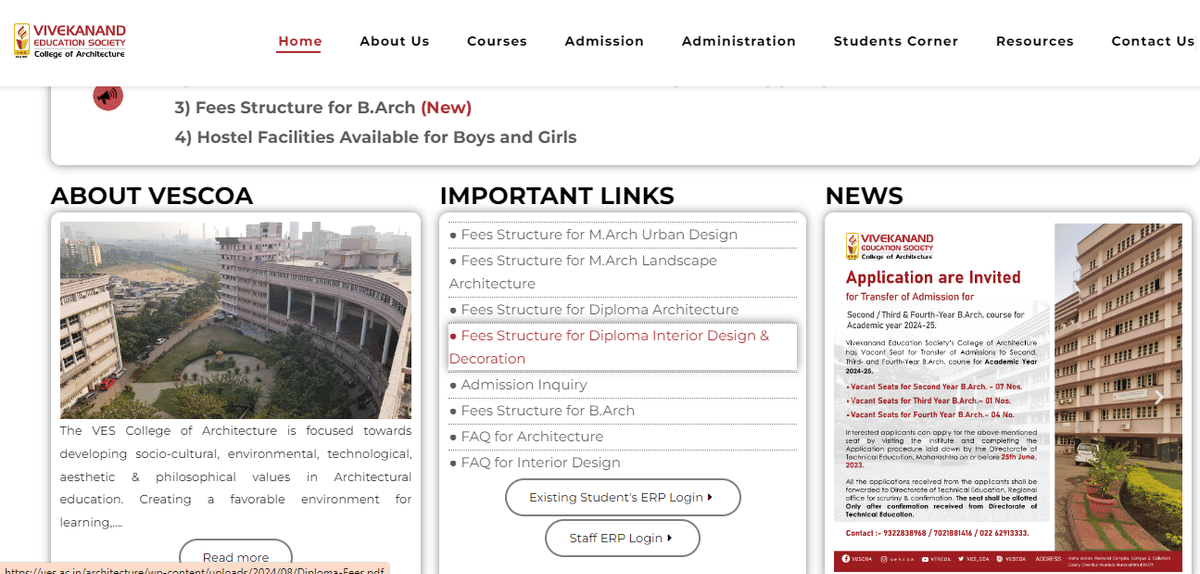Open the Admission menu
Screen dimensions: 1200x574
604,41
